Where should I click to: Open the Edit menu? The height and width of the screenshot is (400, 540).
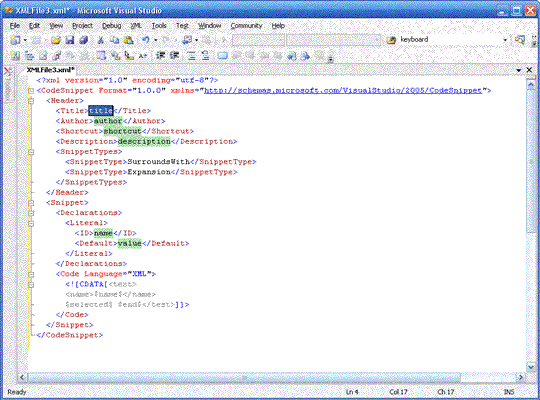tap(34, 26)
